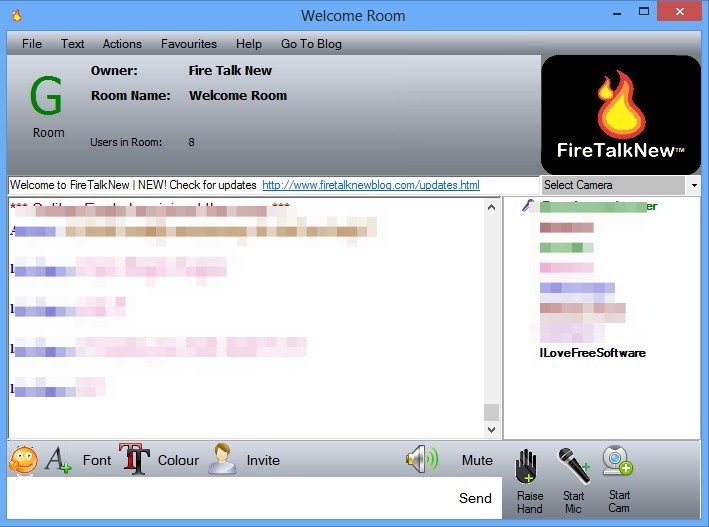Click the Start Mic microphone icon
This screenshot has width=709, height=527.
573,465
